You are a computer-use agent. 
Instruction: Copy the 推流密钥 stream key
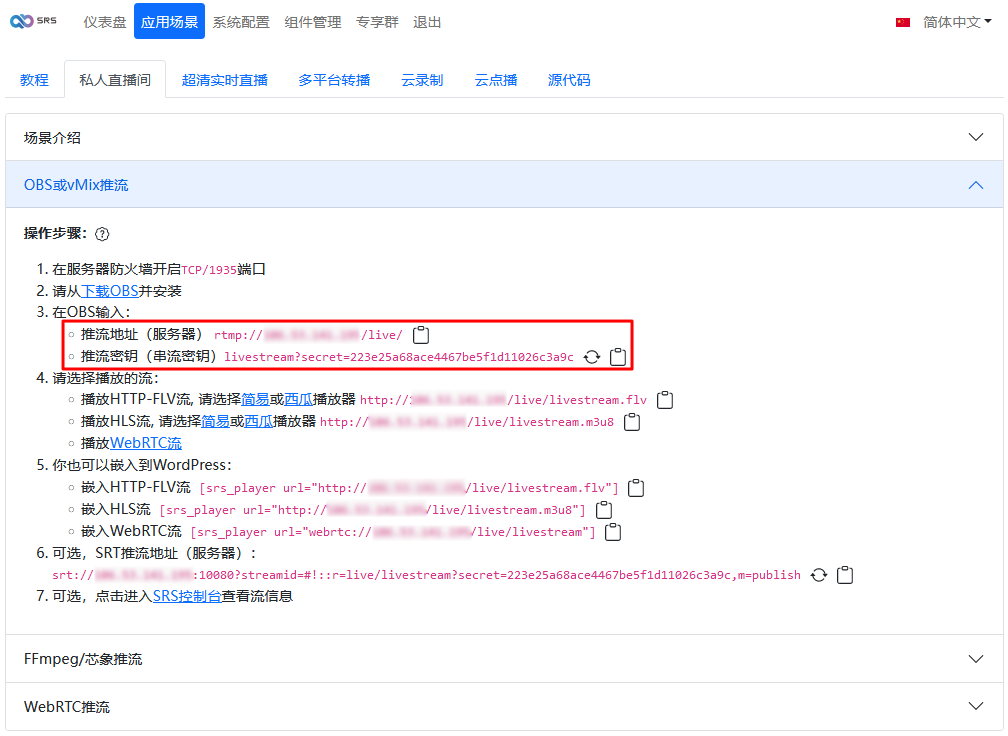(x=618, y=357)
